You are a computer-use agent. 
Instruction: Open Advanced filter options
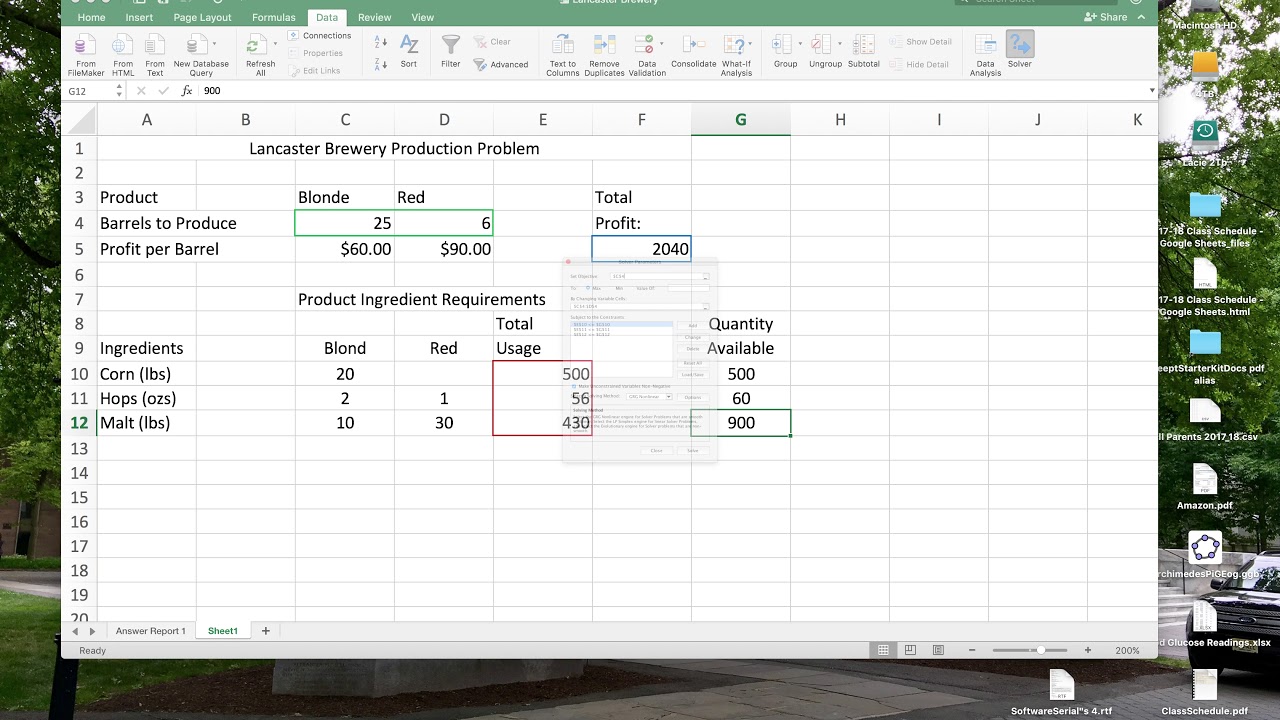502,64
